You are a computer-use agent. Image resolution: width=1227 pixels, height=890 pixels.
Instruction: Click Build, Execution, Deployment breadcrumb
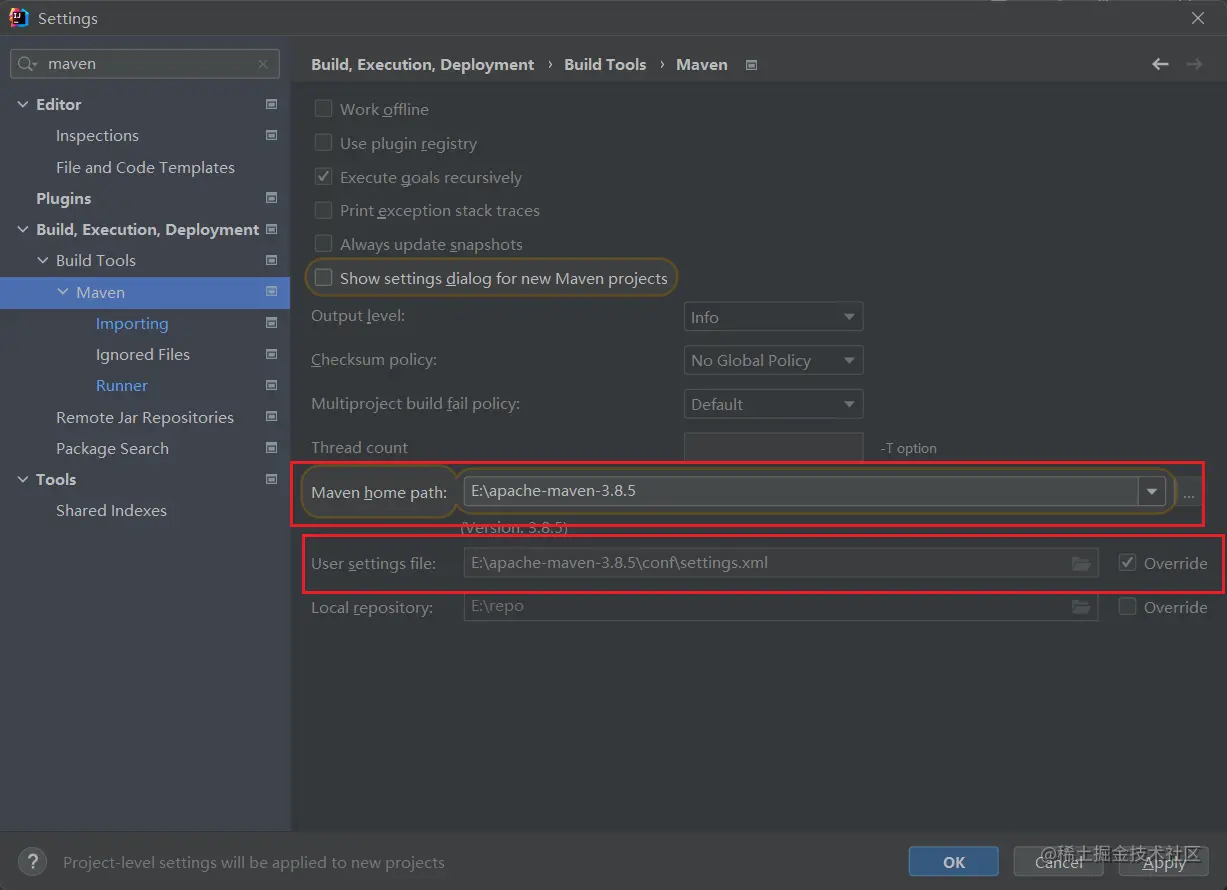coord(422,64)
